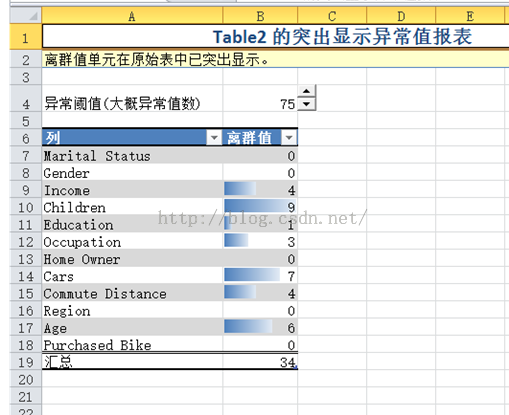Select the Gender outlier value 0
This screenshot has height=415, width=509.
(260, 172)
